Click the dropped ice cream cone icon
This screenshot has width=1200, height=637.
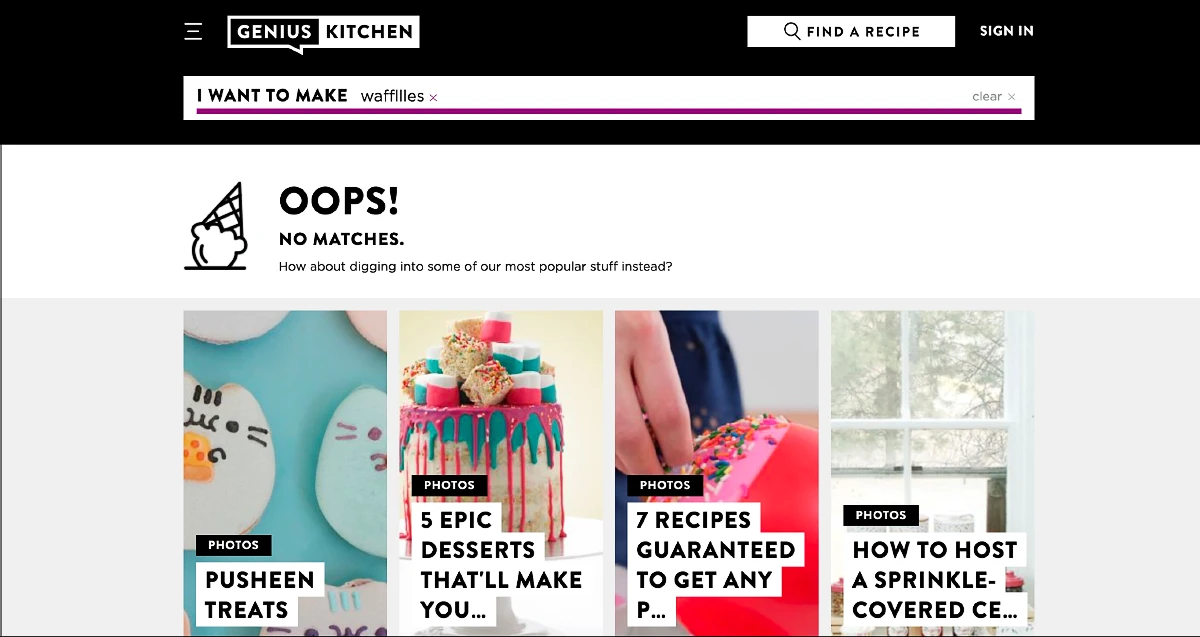(x=216, y=227)
